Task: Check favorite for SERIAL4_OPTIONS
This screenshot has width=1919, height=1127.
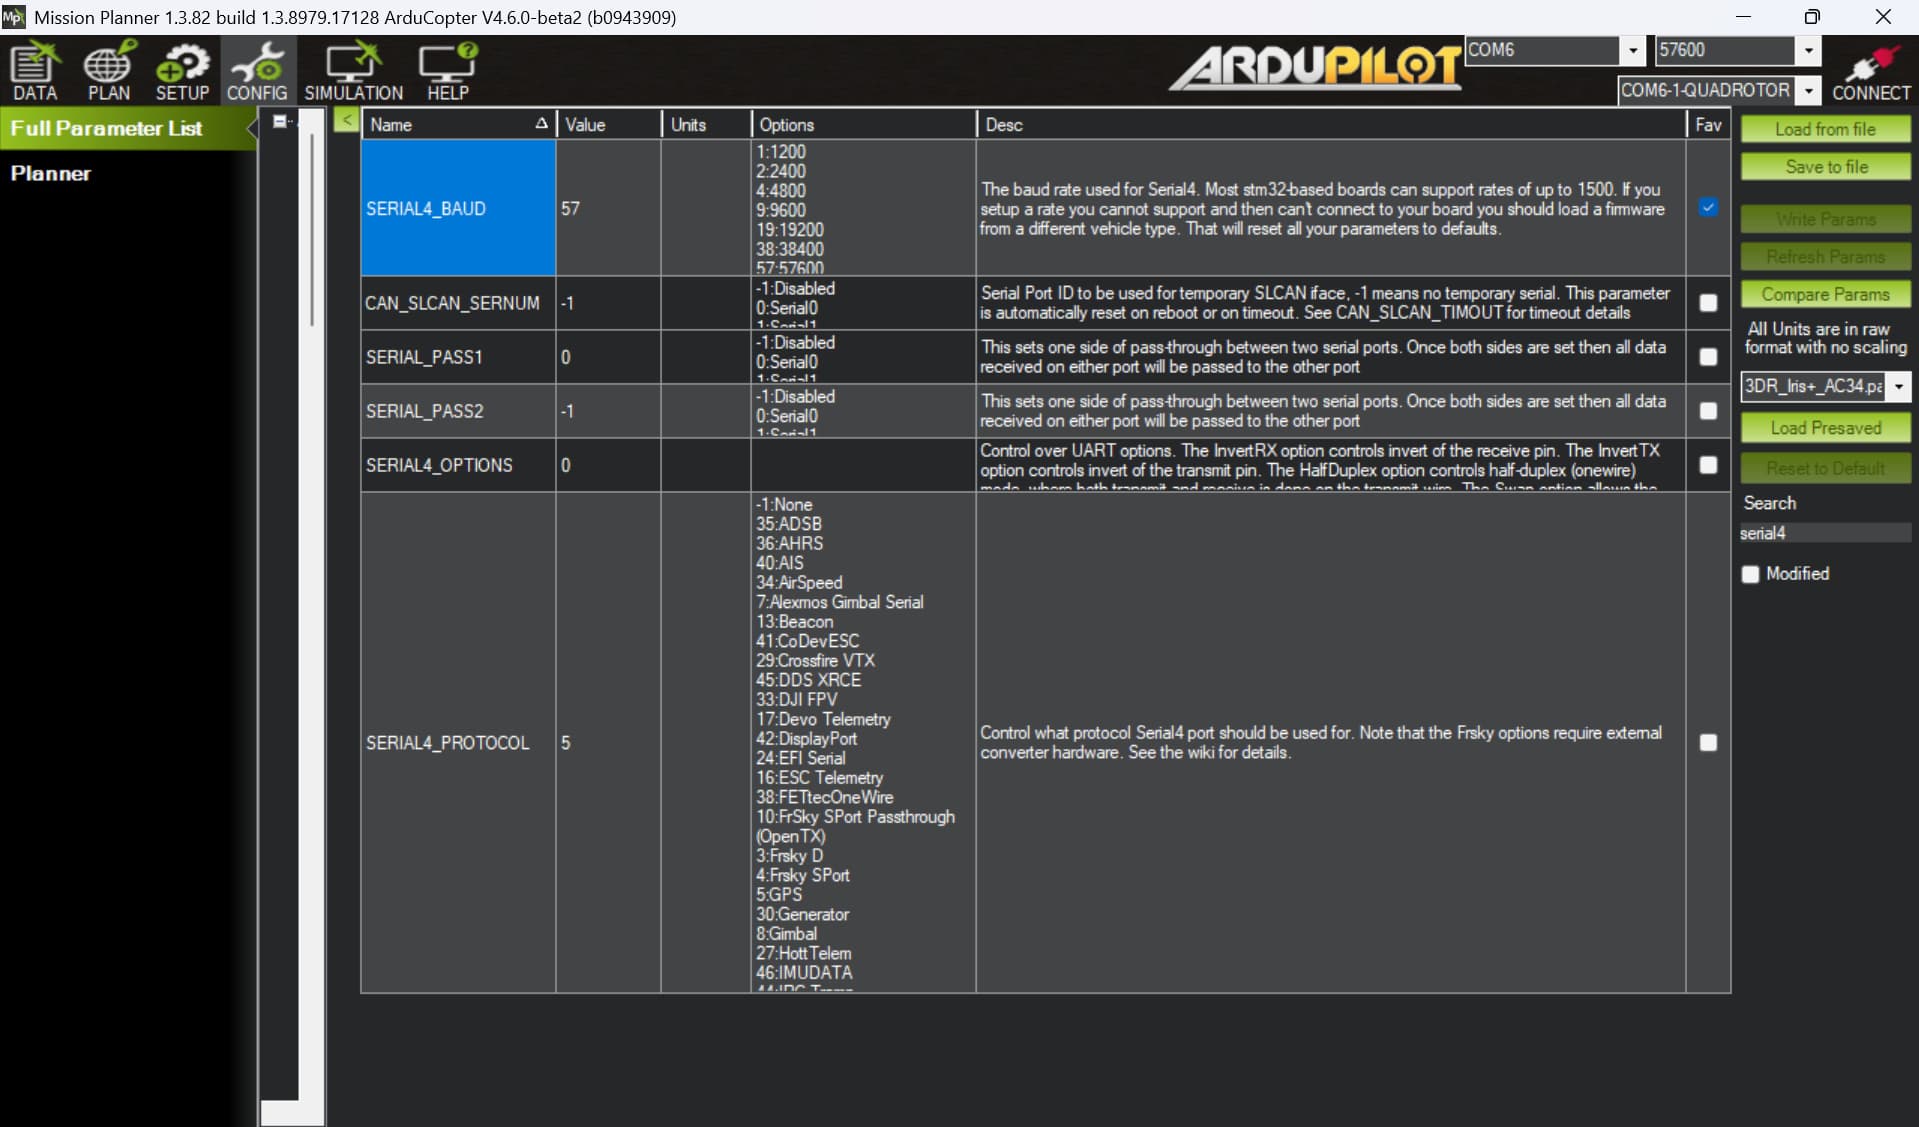Action: (1708, 465)
